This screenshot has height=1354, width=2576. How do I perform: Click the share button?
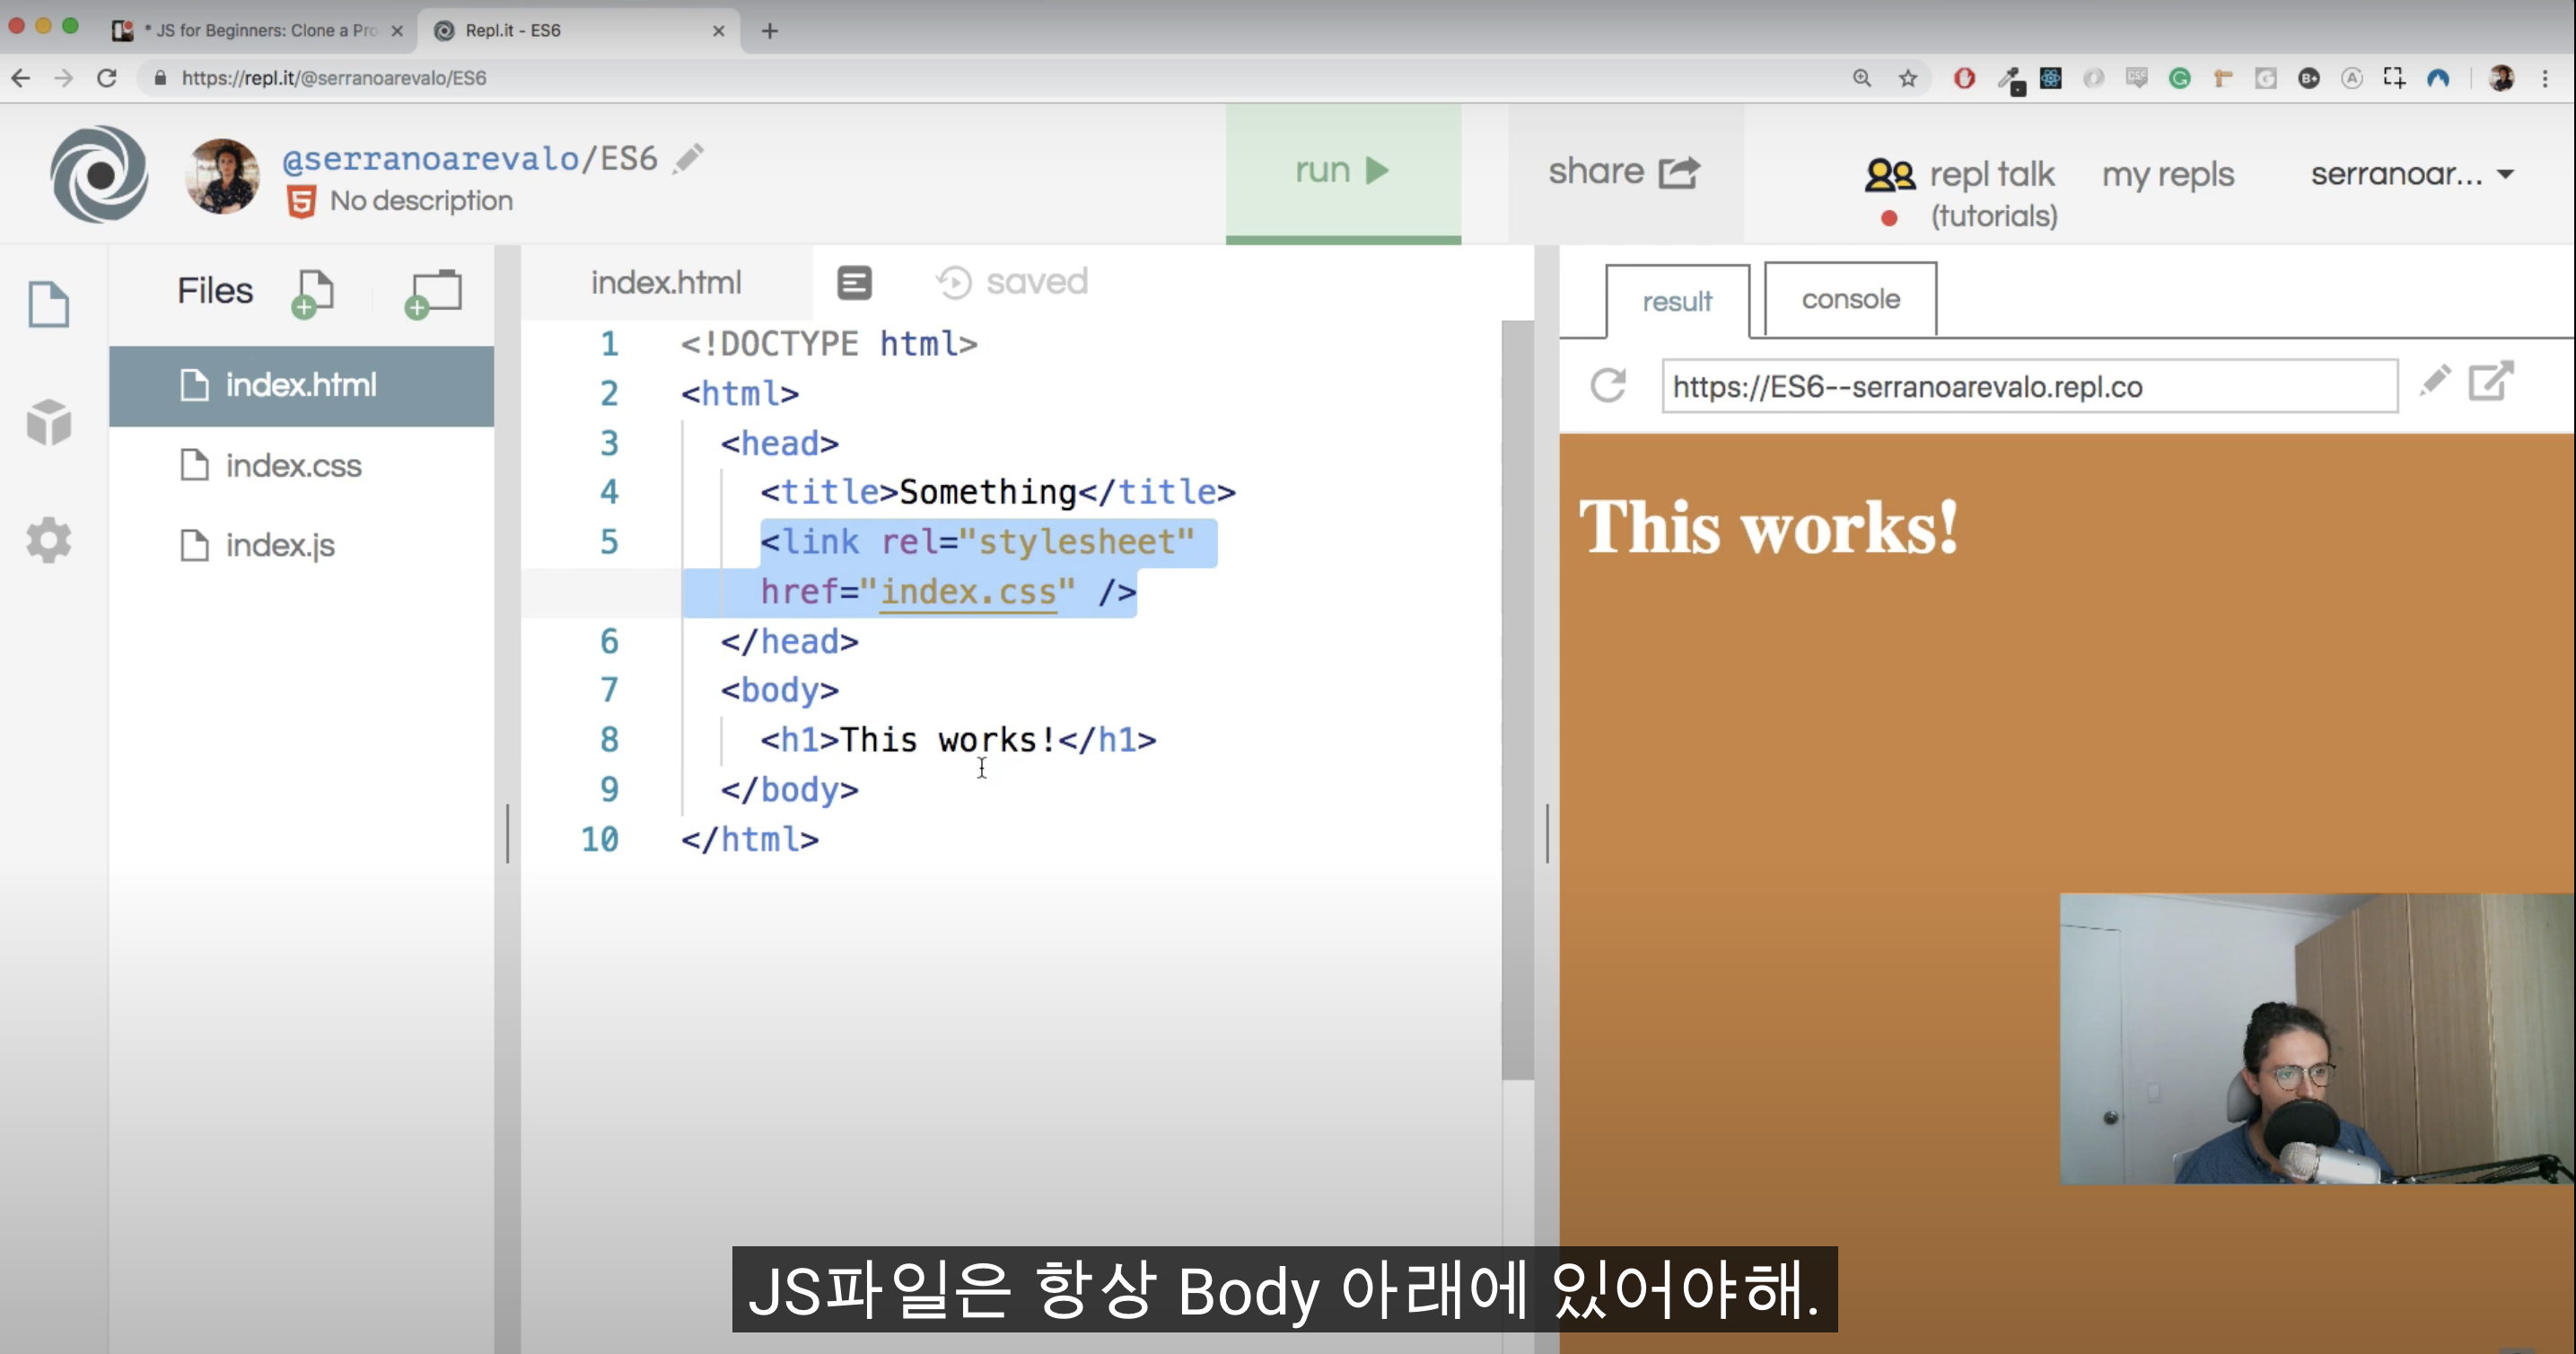pos(1624,172)
